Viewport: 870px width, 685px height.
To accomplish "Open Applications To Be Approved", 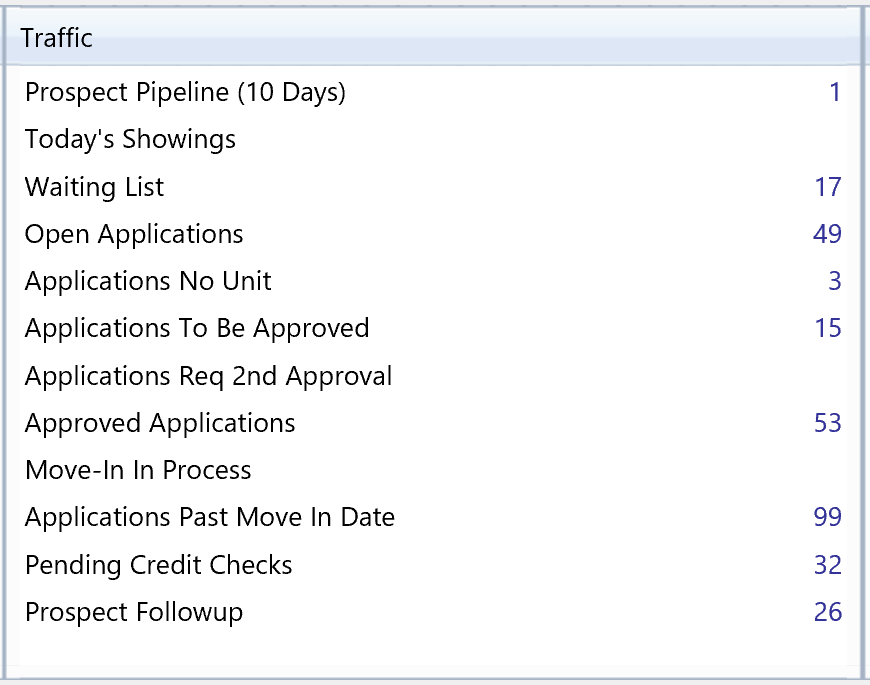I will coord(197,328).
